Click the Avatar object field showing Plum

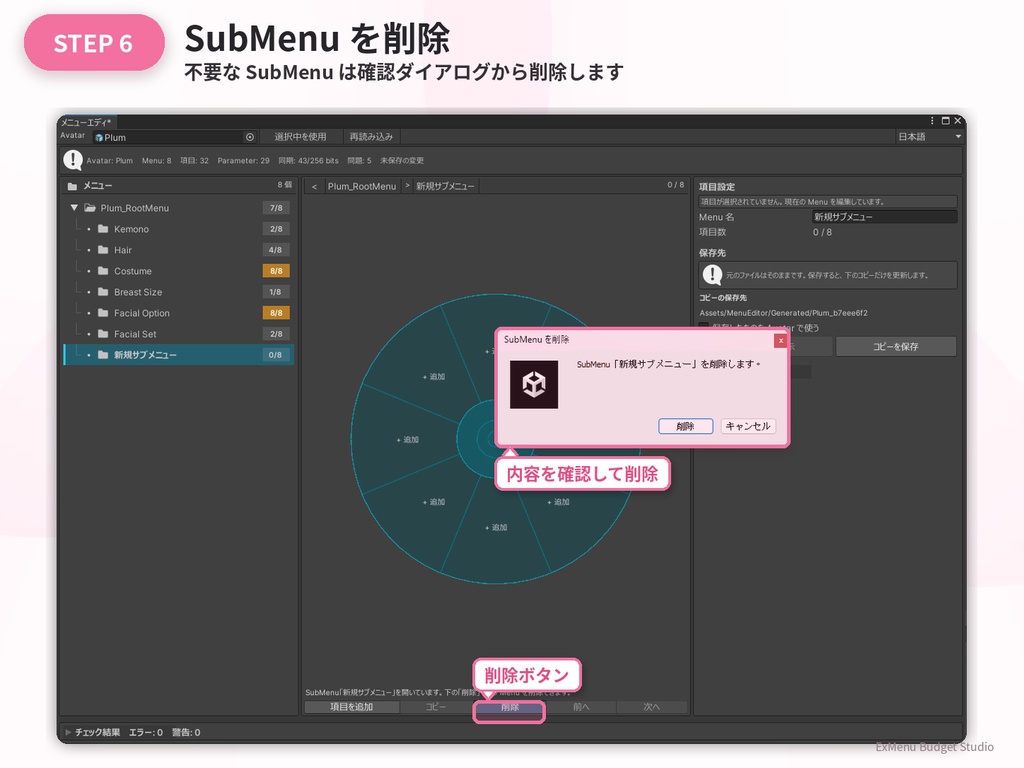174,137
